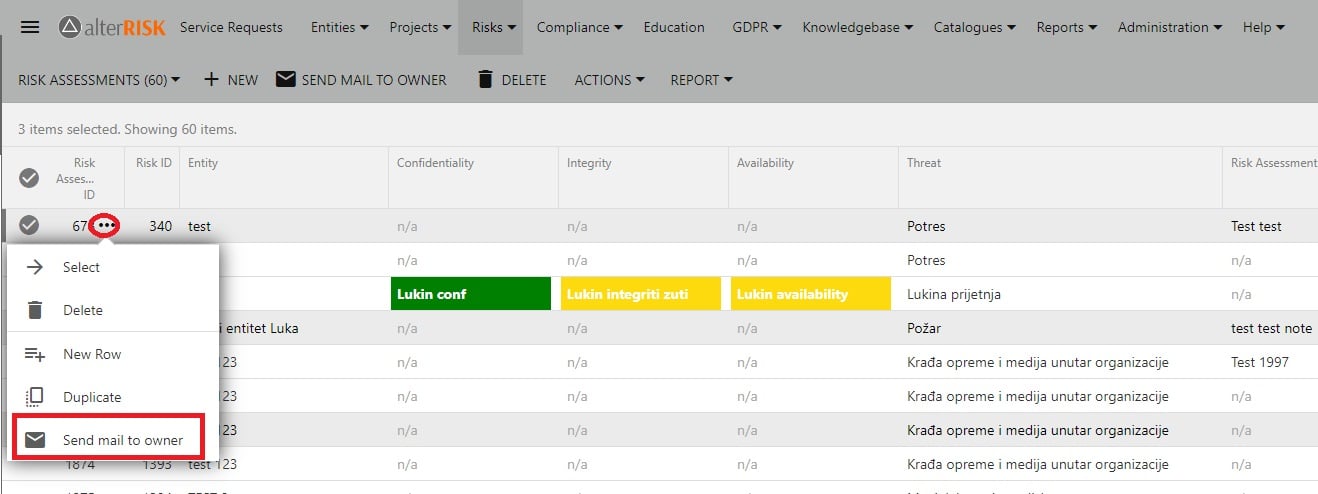Uncheck the row 340 selection checkbox
1318x494 pixels.
coord(29,226)
